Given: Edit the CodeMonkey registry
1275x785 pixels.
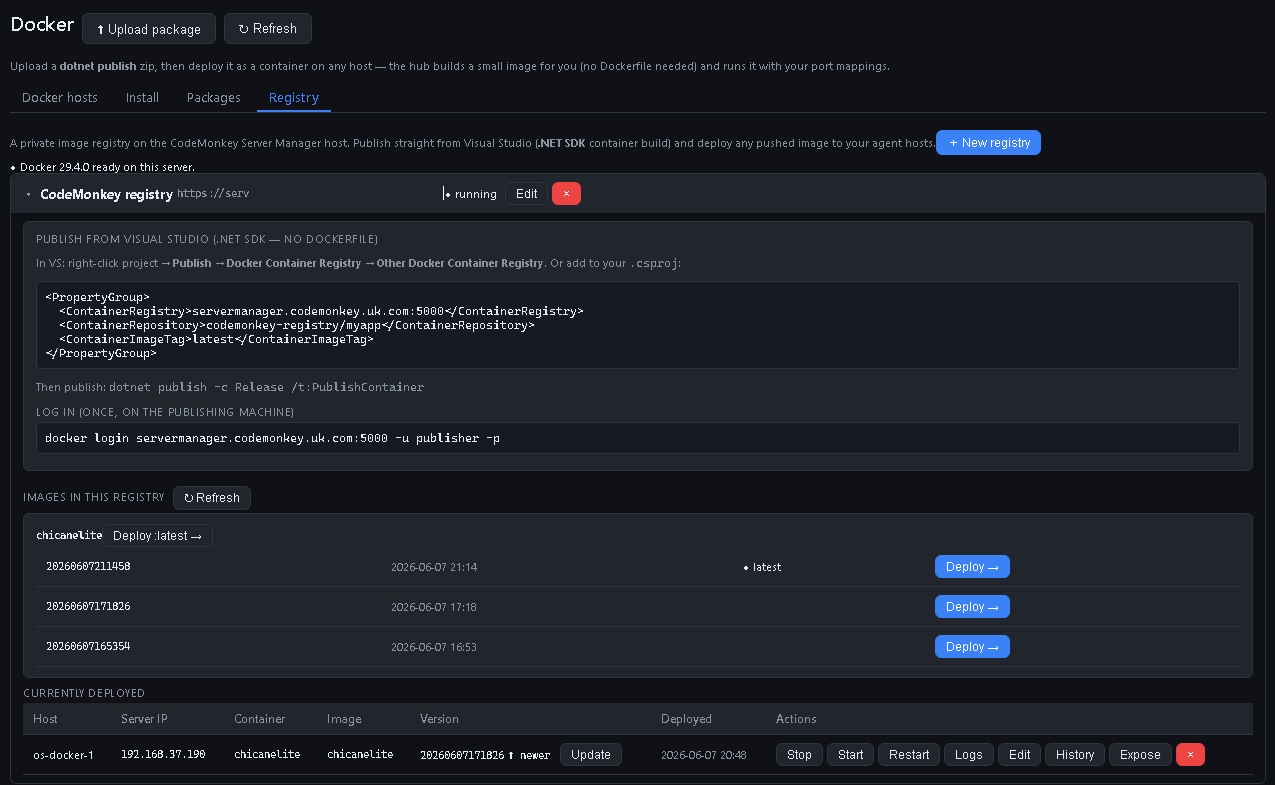Looking at the screenshot, I should click(x=526, y=194).
